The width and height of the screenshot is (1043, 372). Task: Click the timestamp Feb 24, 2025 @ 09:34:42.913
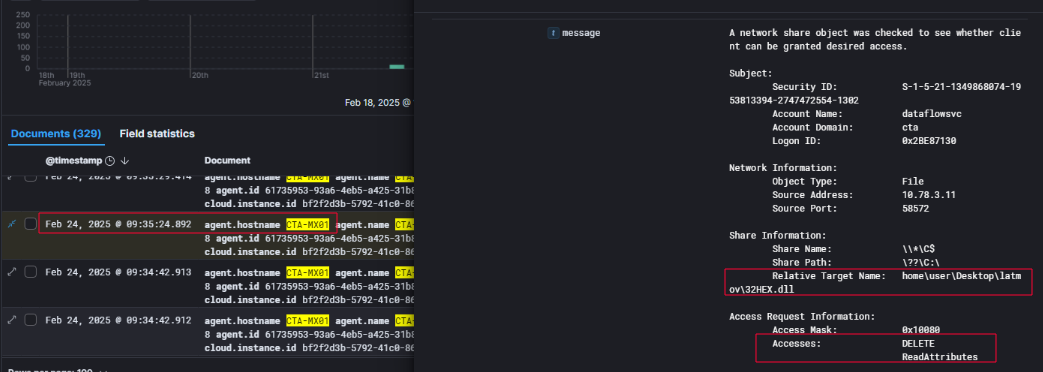point(118,272)
